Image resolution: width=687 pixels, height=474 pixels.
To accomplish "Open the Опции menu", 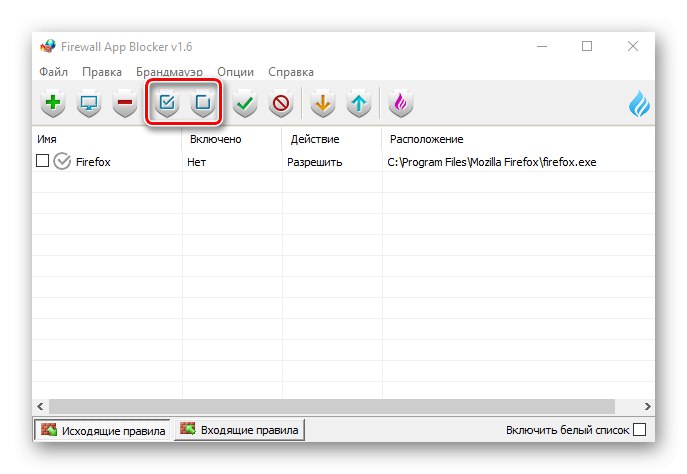I will [x=236, y=72].
